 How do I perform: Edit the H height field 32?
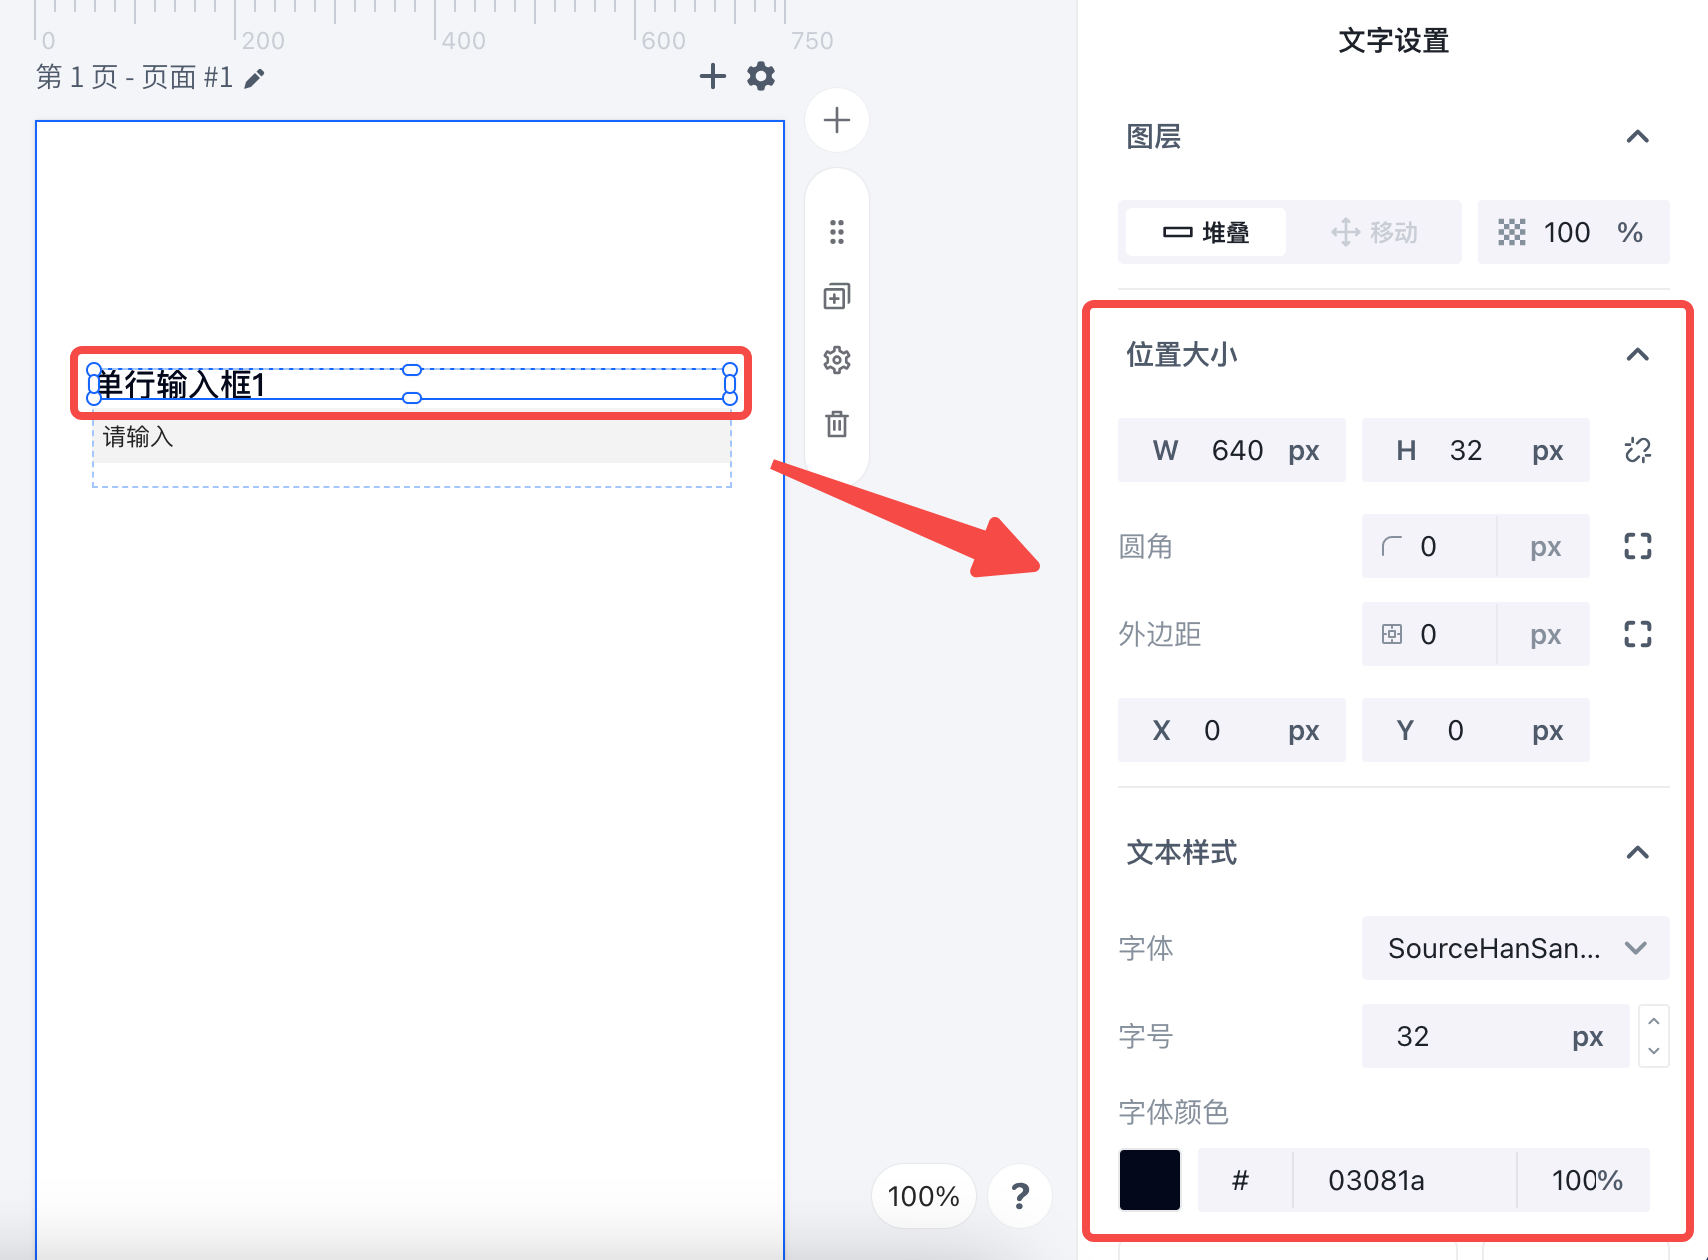(x=1476, y=450)
